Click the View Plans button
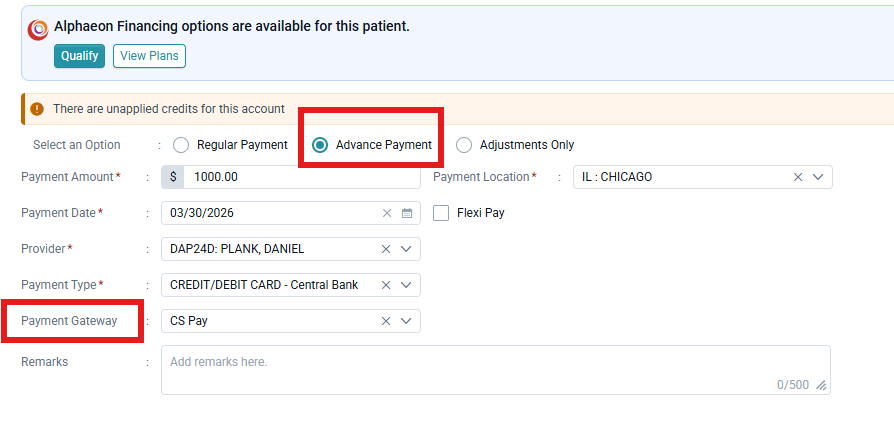Screen dimensions: 894x429 coord(149,56)
